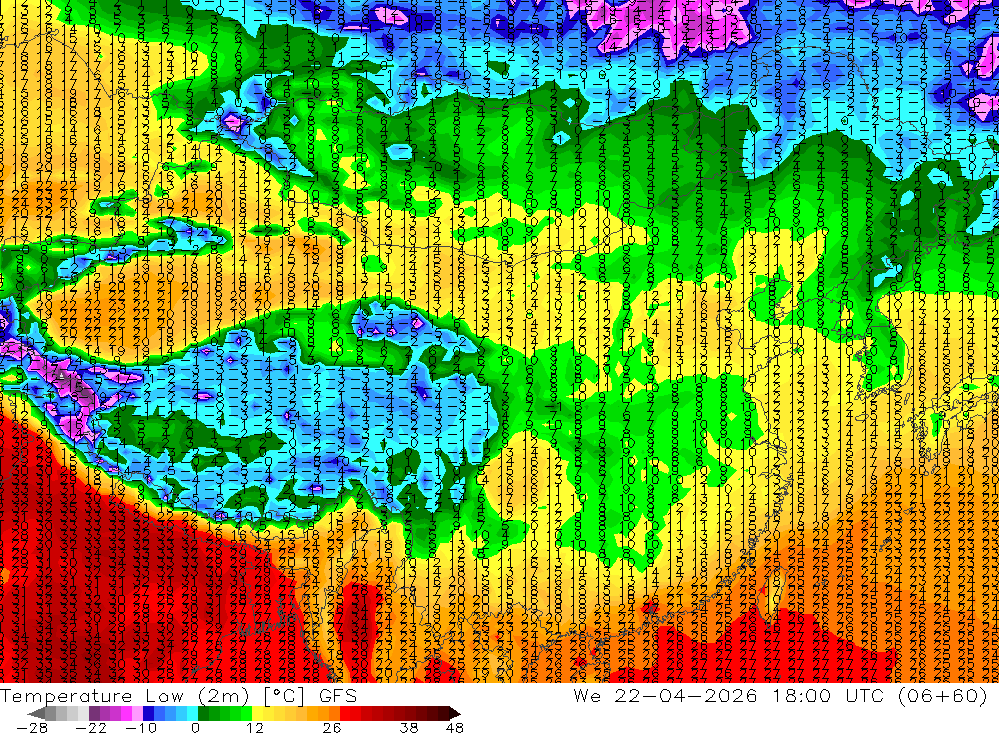The height and width of the screenshot is (733, 1000).
Task: Click the date "We 22-04-2026 18:00 UTC (06+60)"
Action: point(780,695)
